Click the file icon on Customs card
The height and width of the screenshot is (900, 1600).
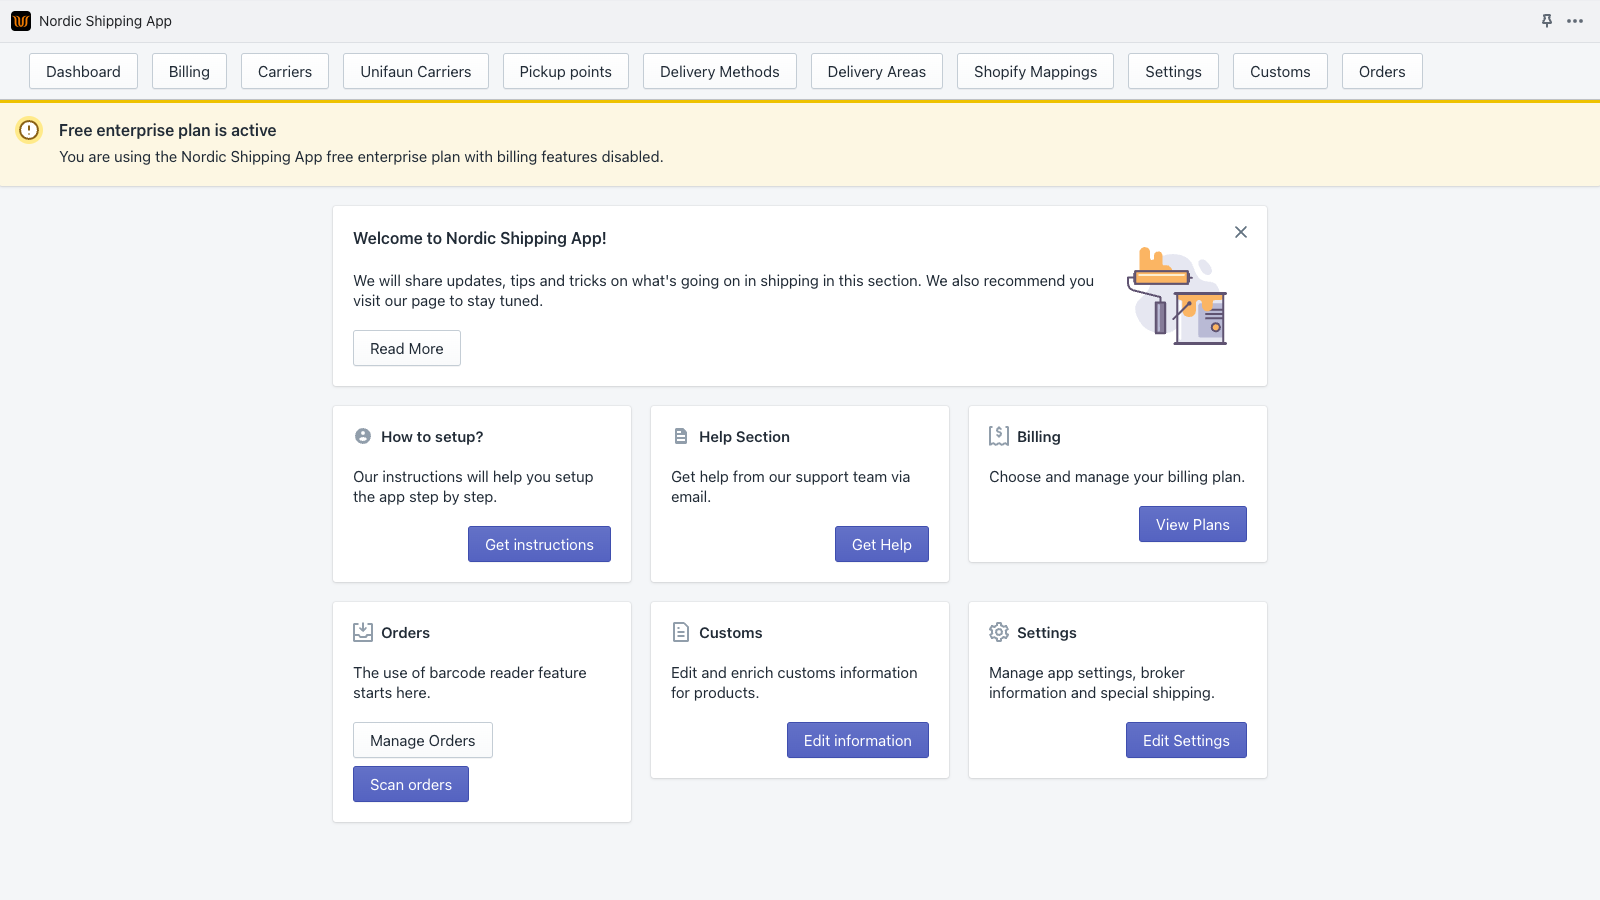681,631
